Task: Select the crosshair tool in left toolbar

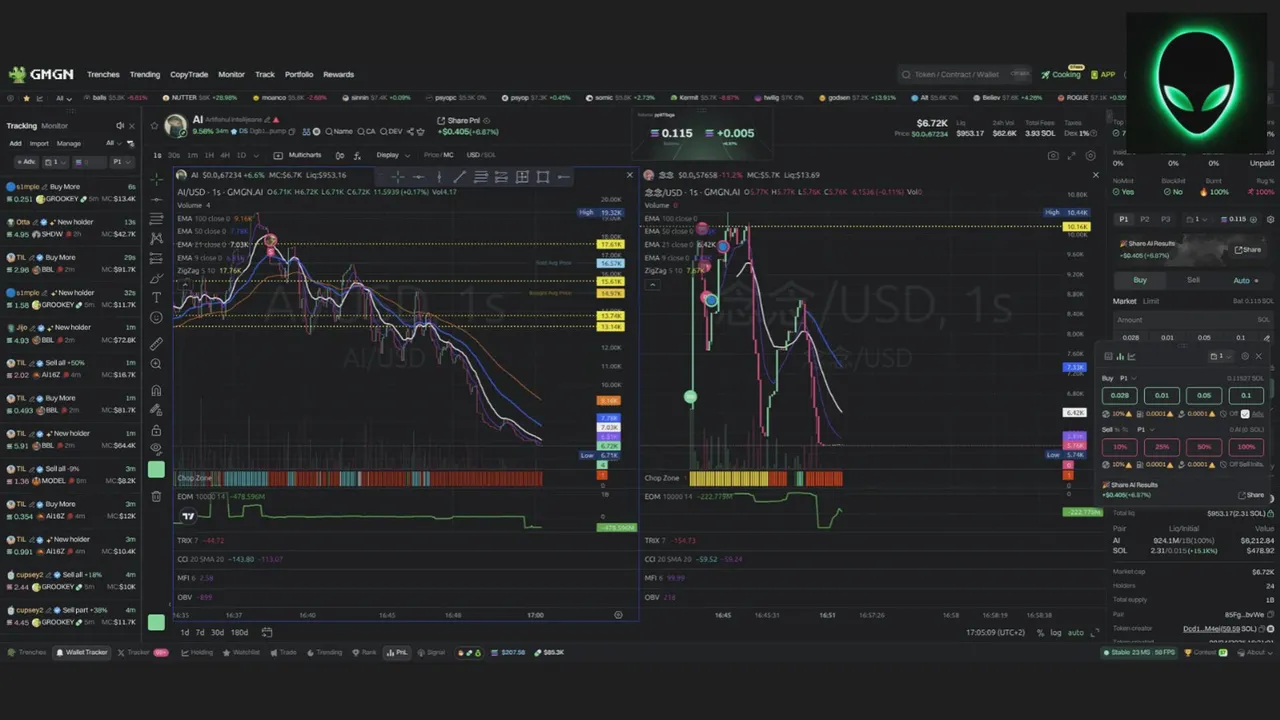Action: [156, 179]
